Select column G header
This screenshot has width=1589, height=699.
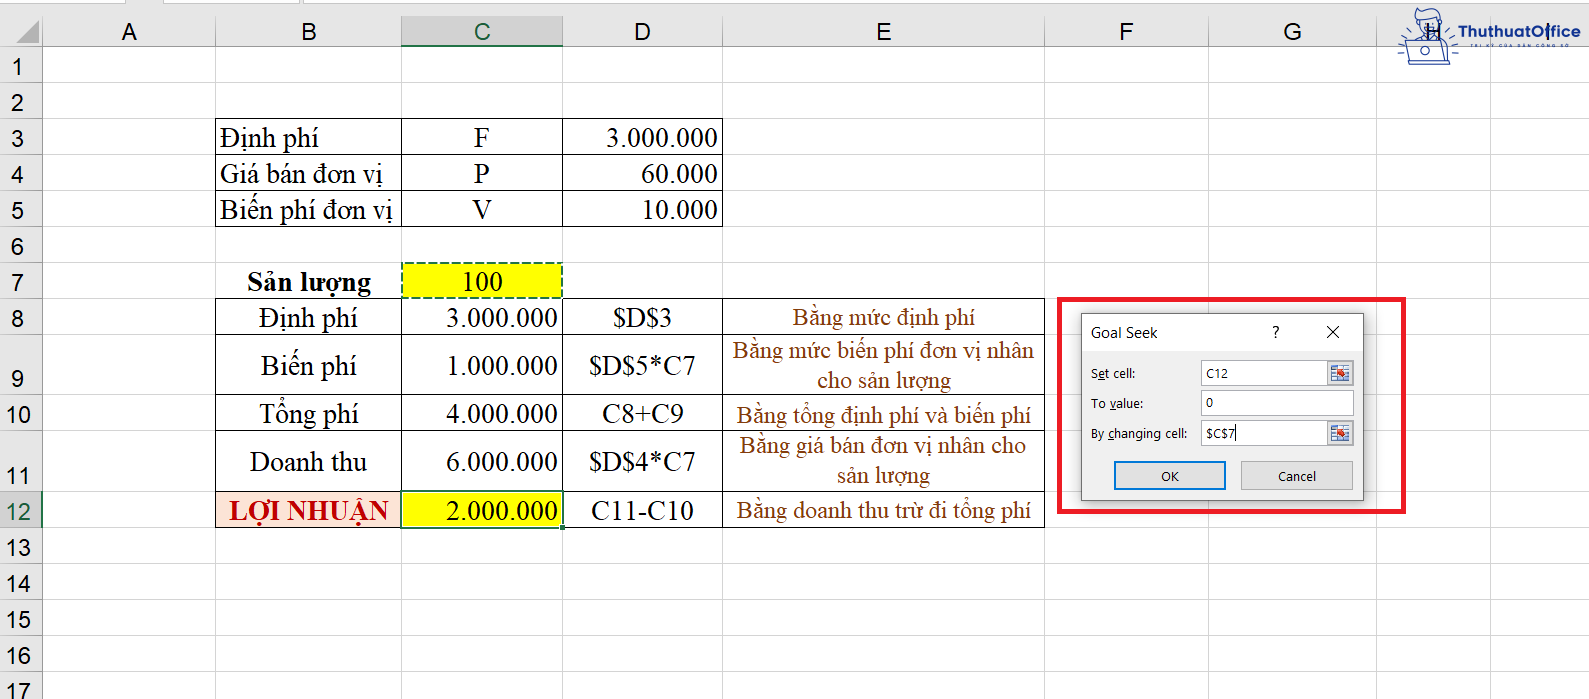[1292, 32]
